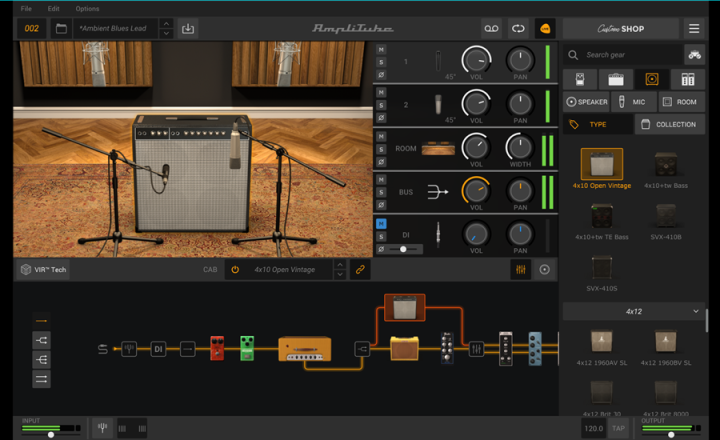
Task: Filter gear by TYPE
Action: click(x=598, y=124)
